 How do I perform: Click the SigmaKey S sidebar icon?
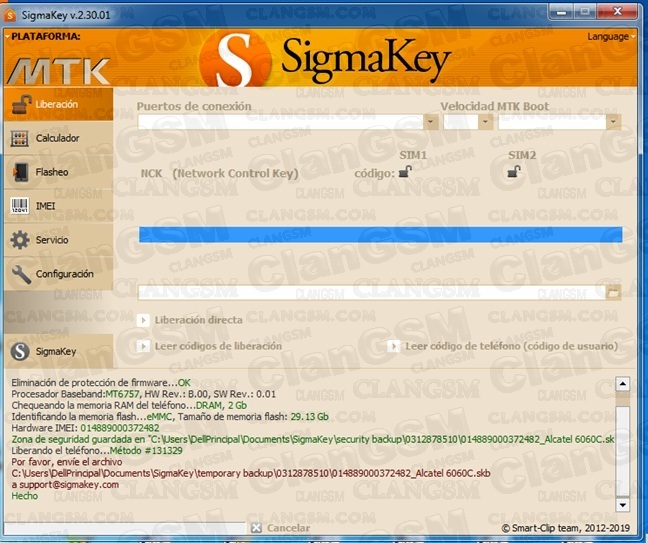pyautogui.click(x=20, y=351)
